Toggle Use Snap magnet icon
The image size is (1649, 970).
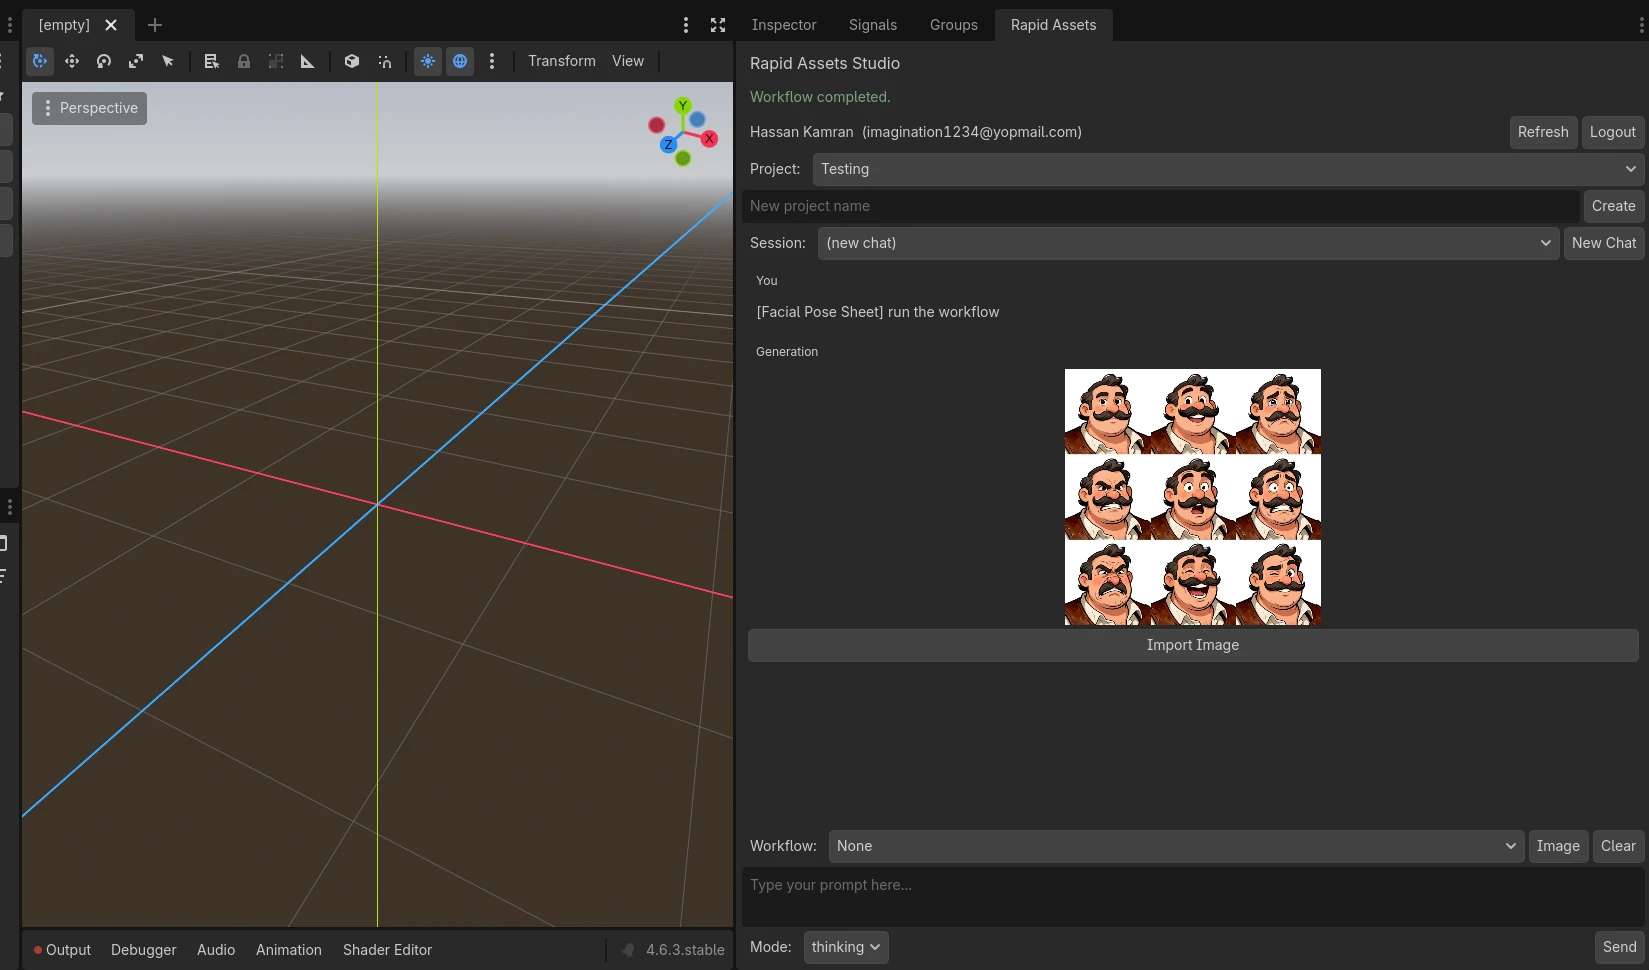click(385, 61)
